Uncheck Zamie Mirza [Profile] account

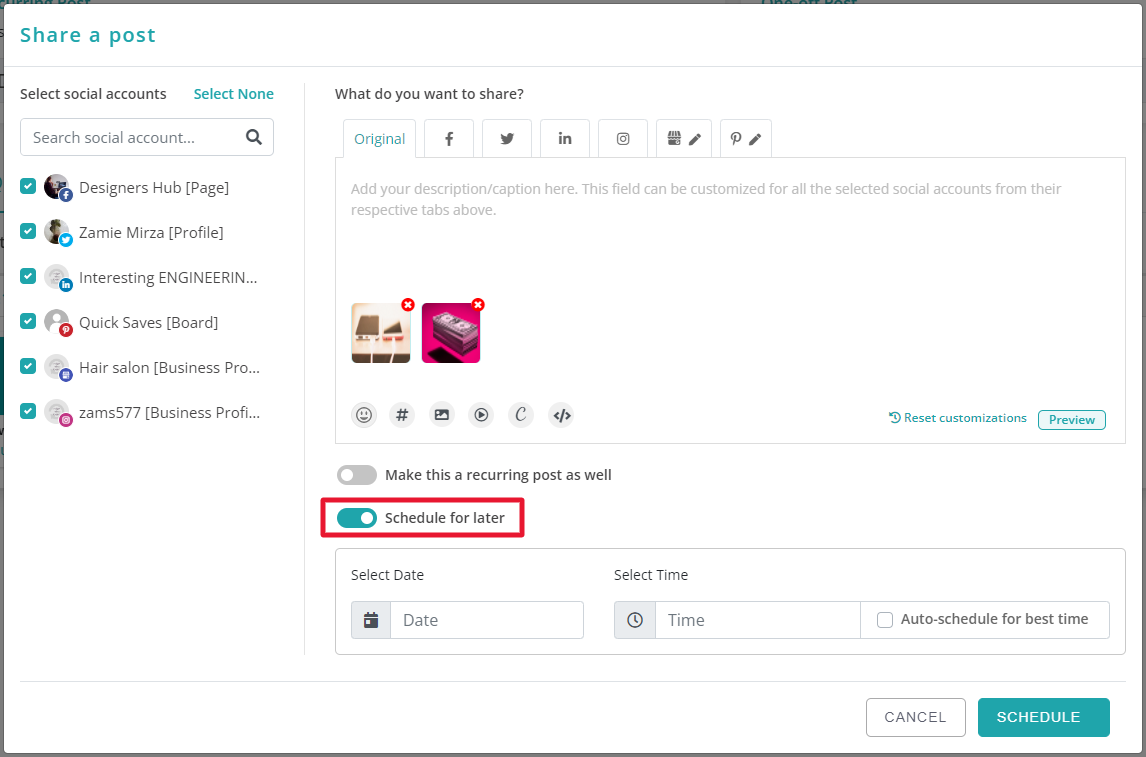(x=28, y=231)
